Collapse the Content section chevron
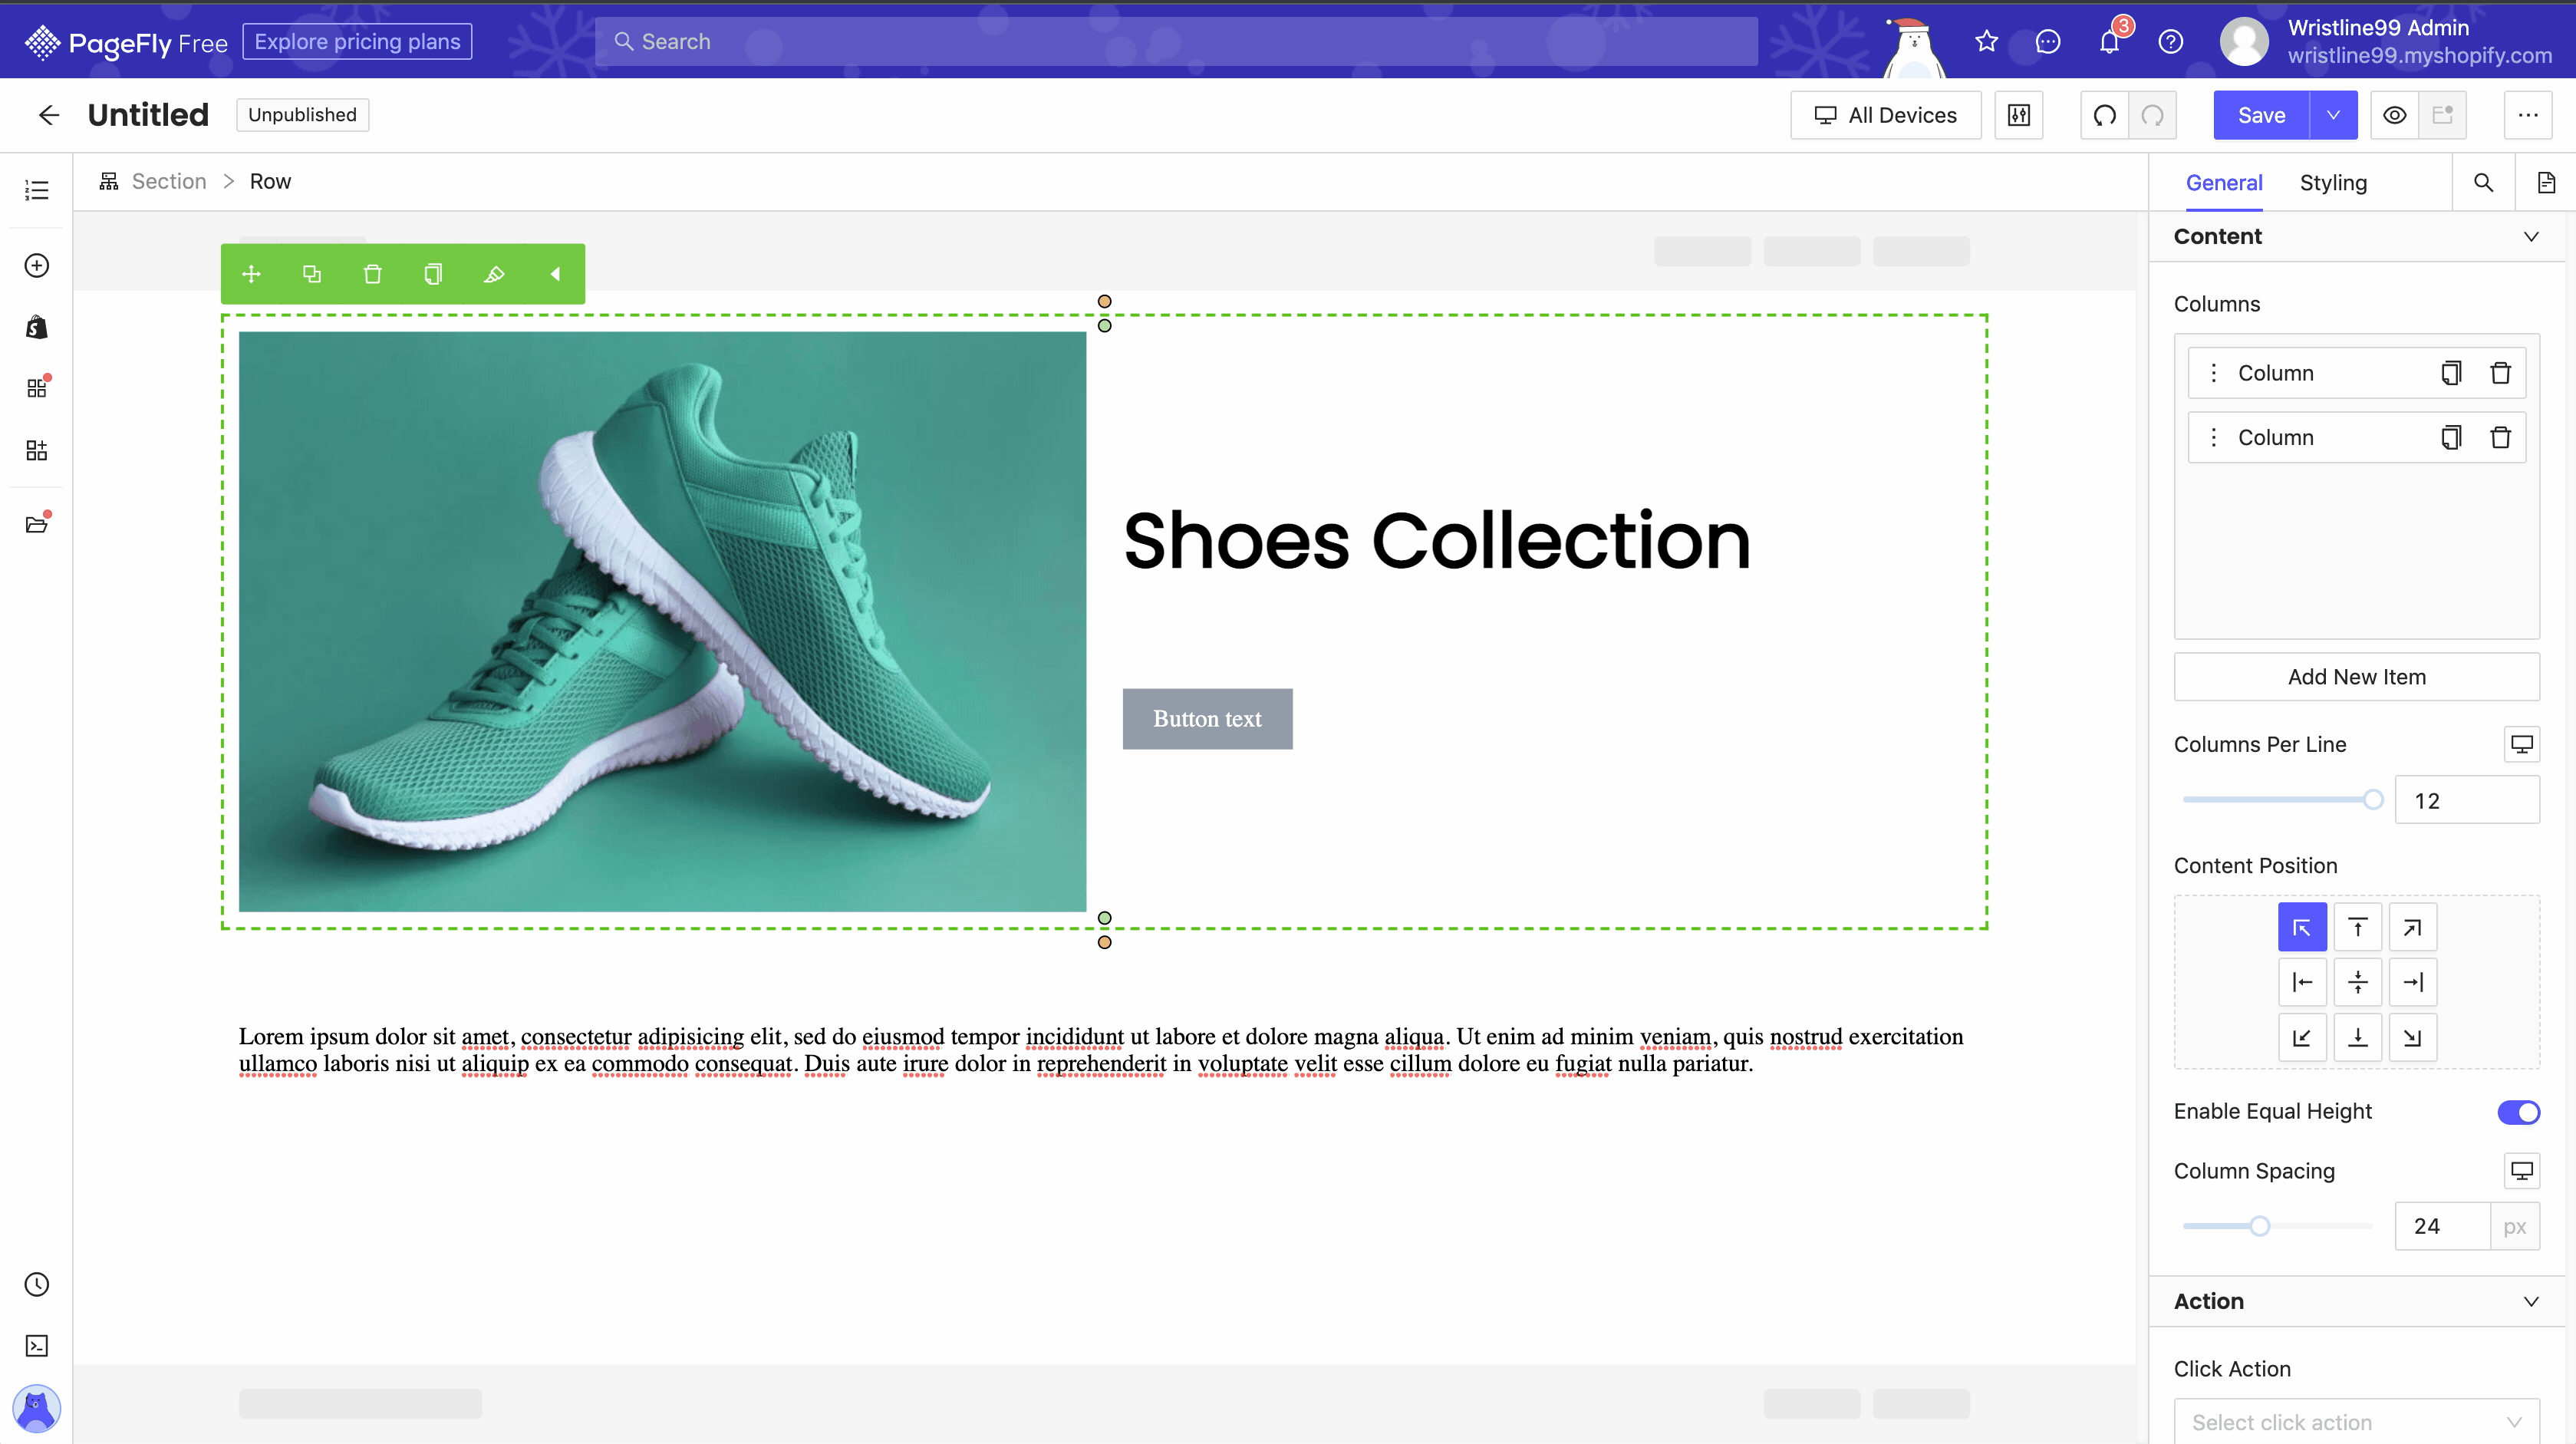The height and width of the screenshot is (1444, 2576). pos(2531,237)
